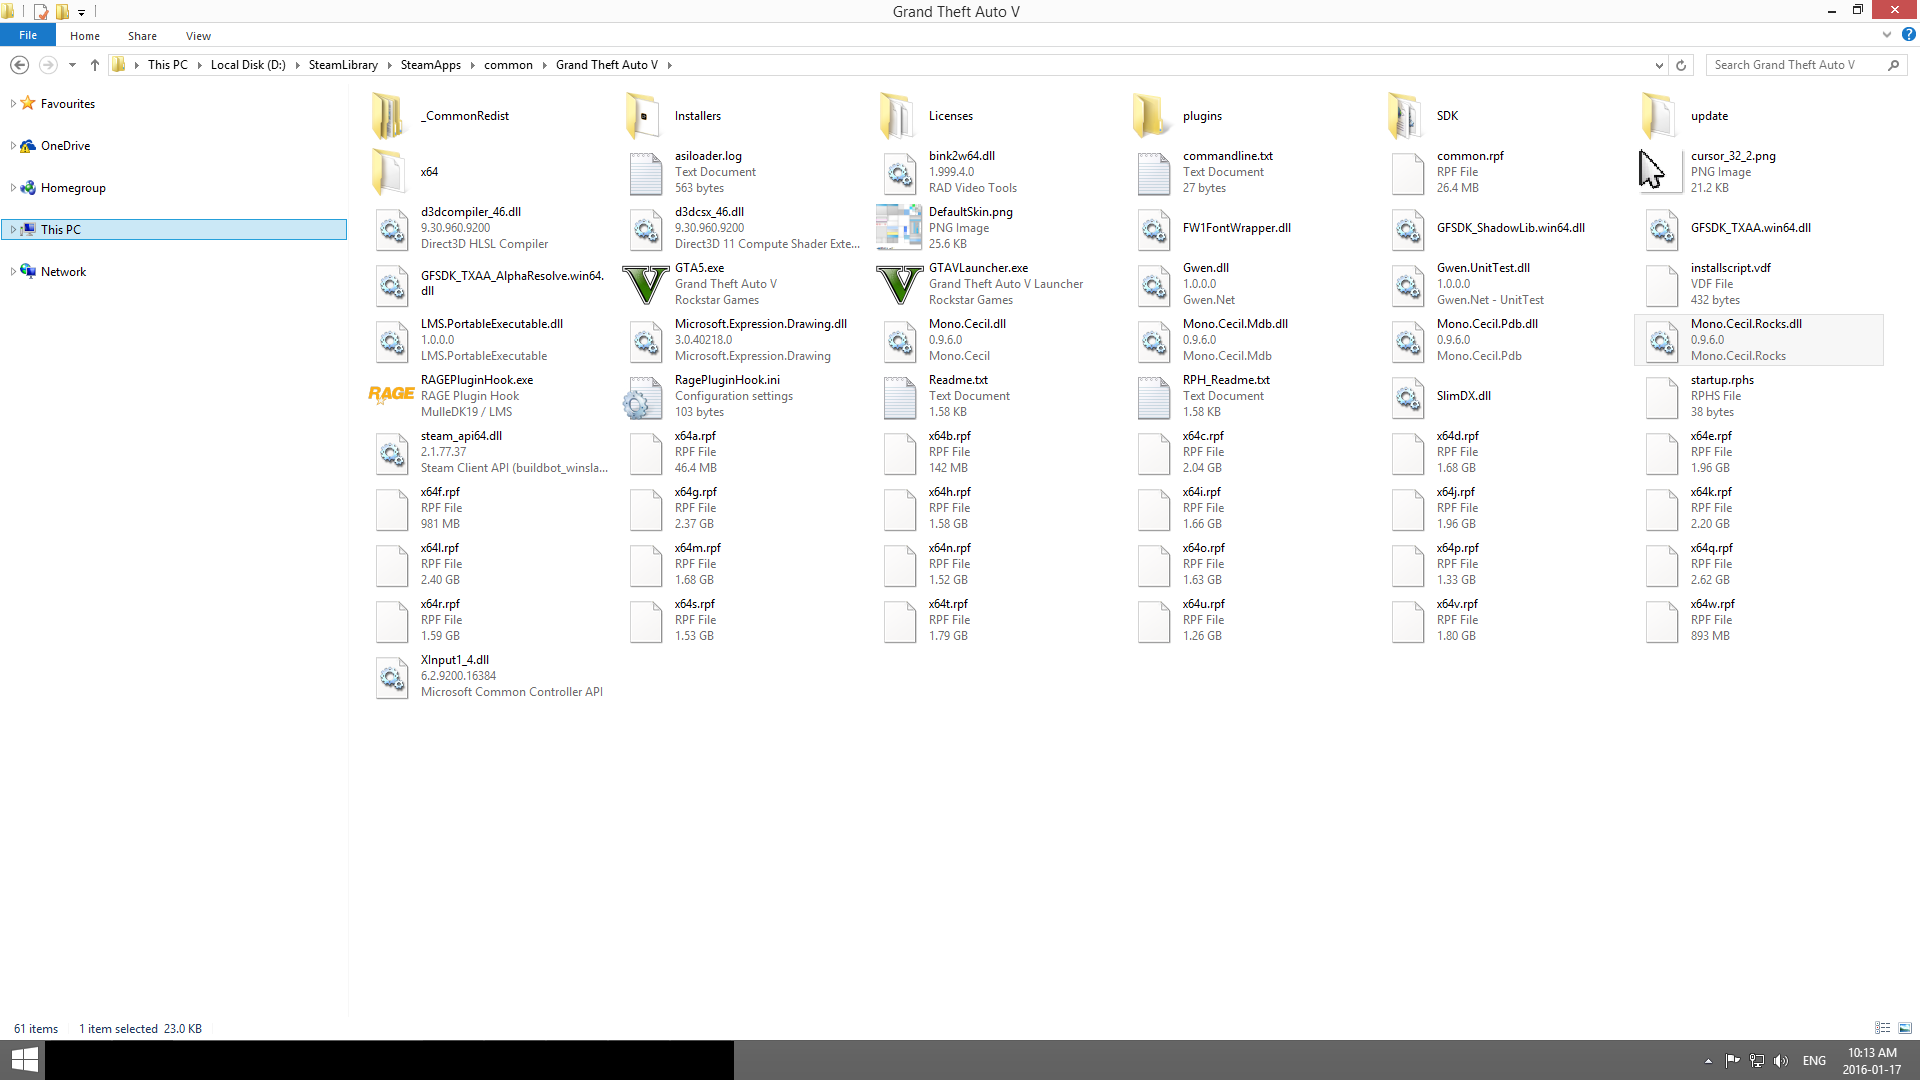Expand the Favourites tree node
Screen dimensions: 1920x1080
[13, 103]
